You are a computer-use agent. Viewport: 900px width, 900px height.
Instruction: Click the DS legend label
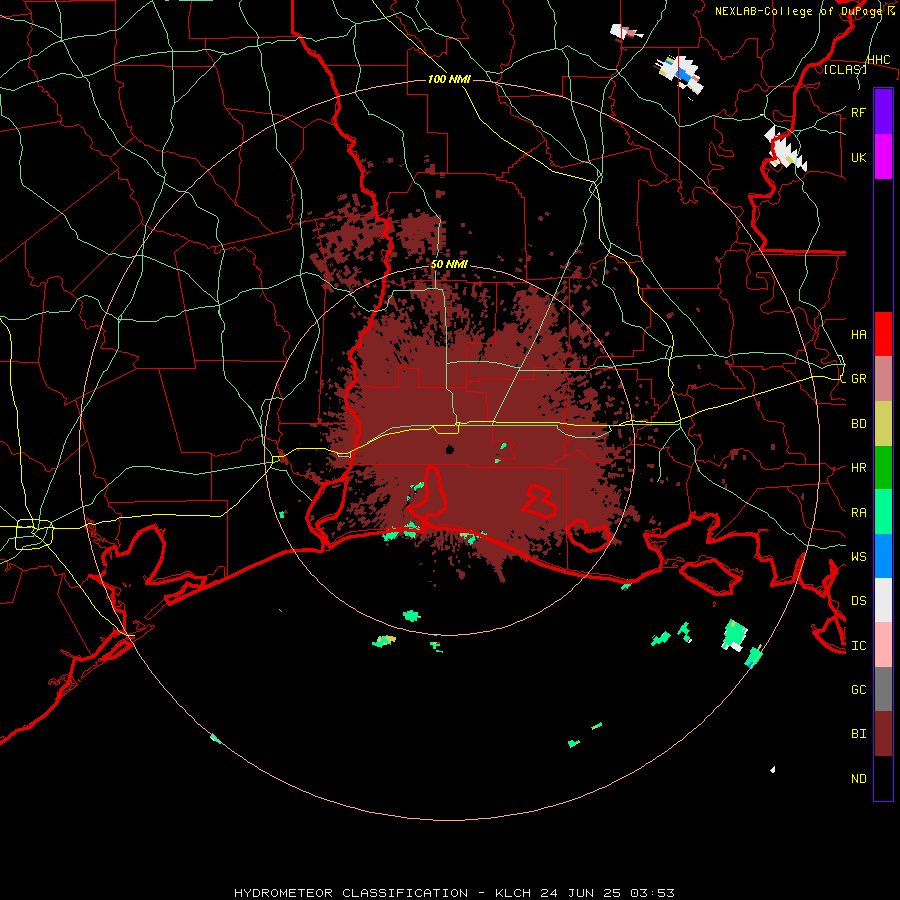859,601
